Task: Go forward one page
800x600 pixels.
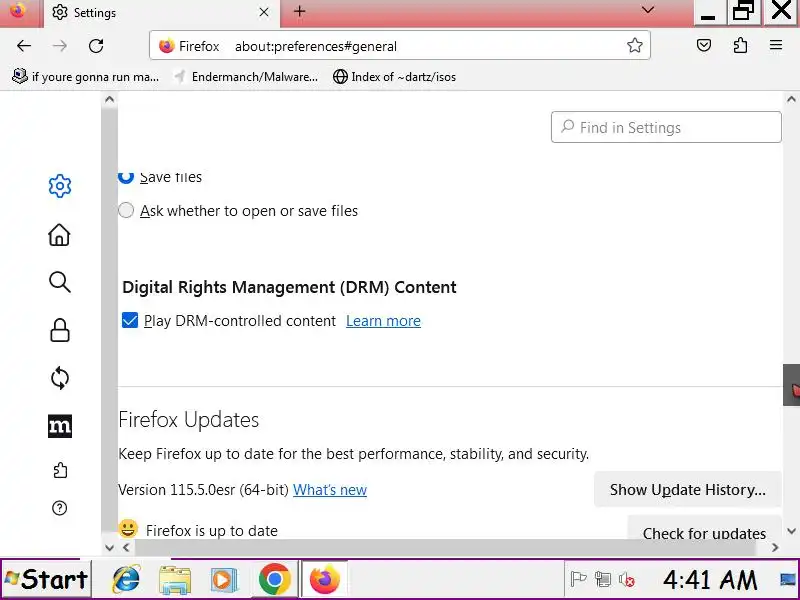Action: coord(60,46)
